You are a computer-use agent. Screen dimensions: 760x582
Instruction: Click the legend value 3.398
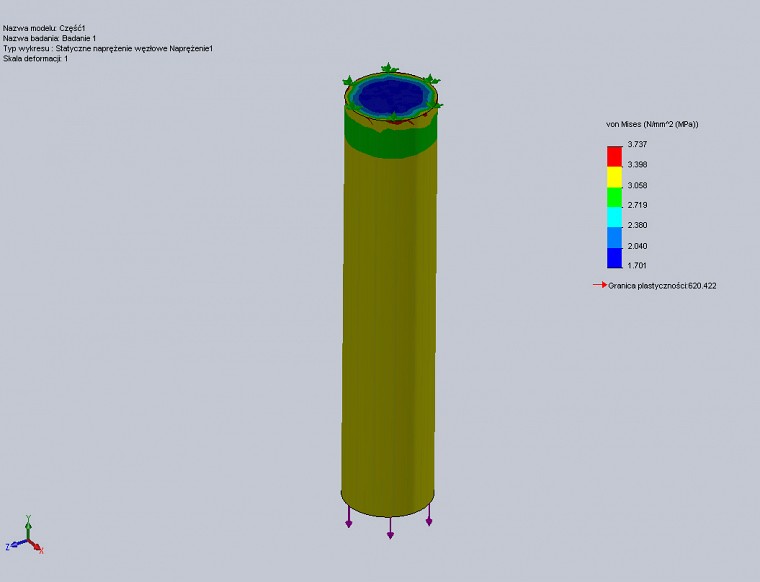(637, 164)
